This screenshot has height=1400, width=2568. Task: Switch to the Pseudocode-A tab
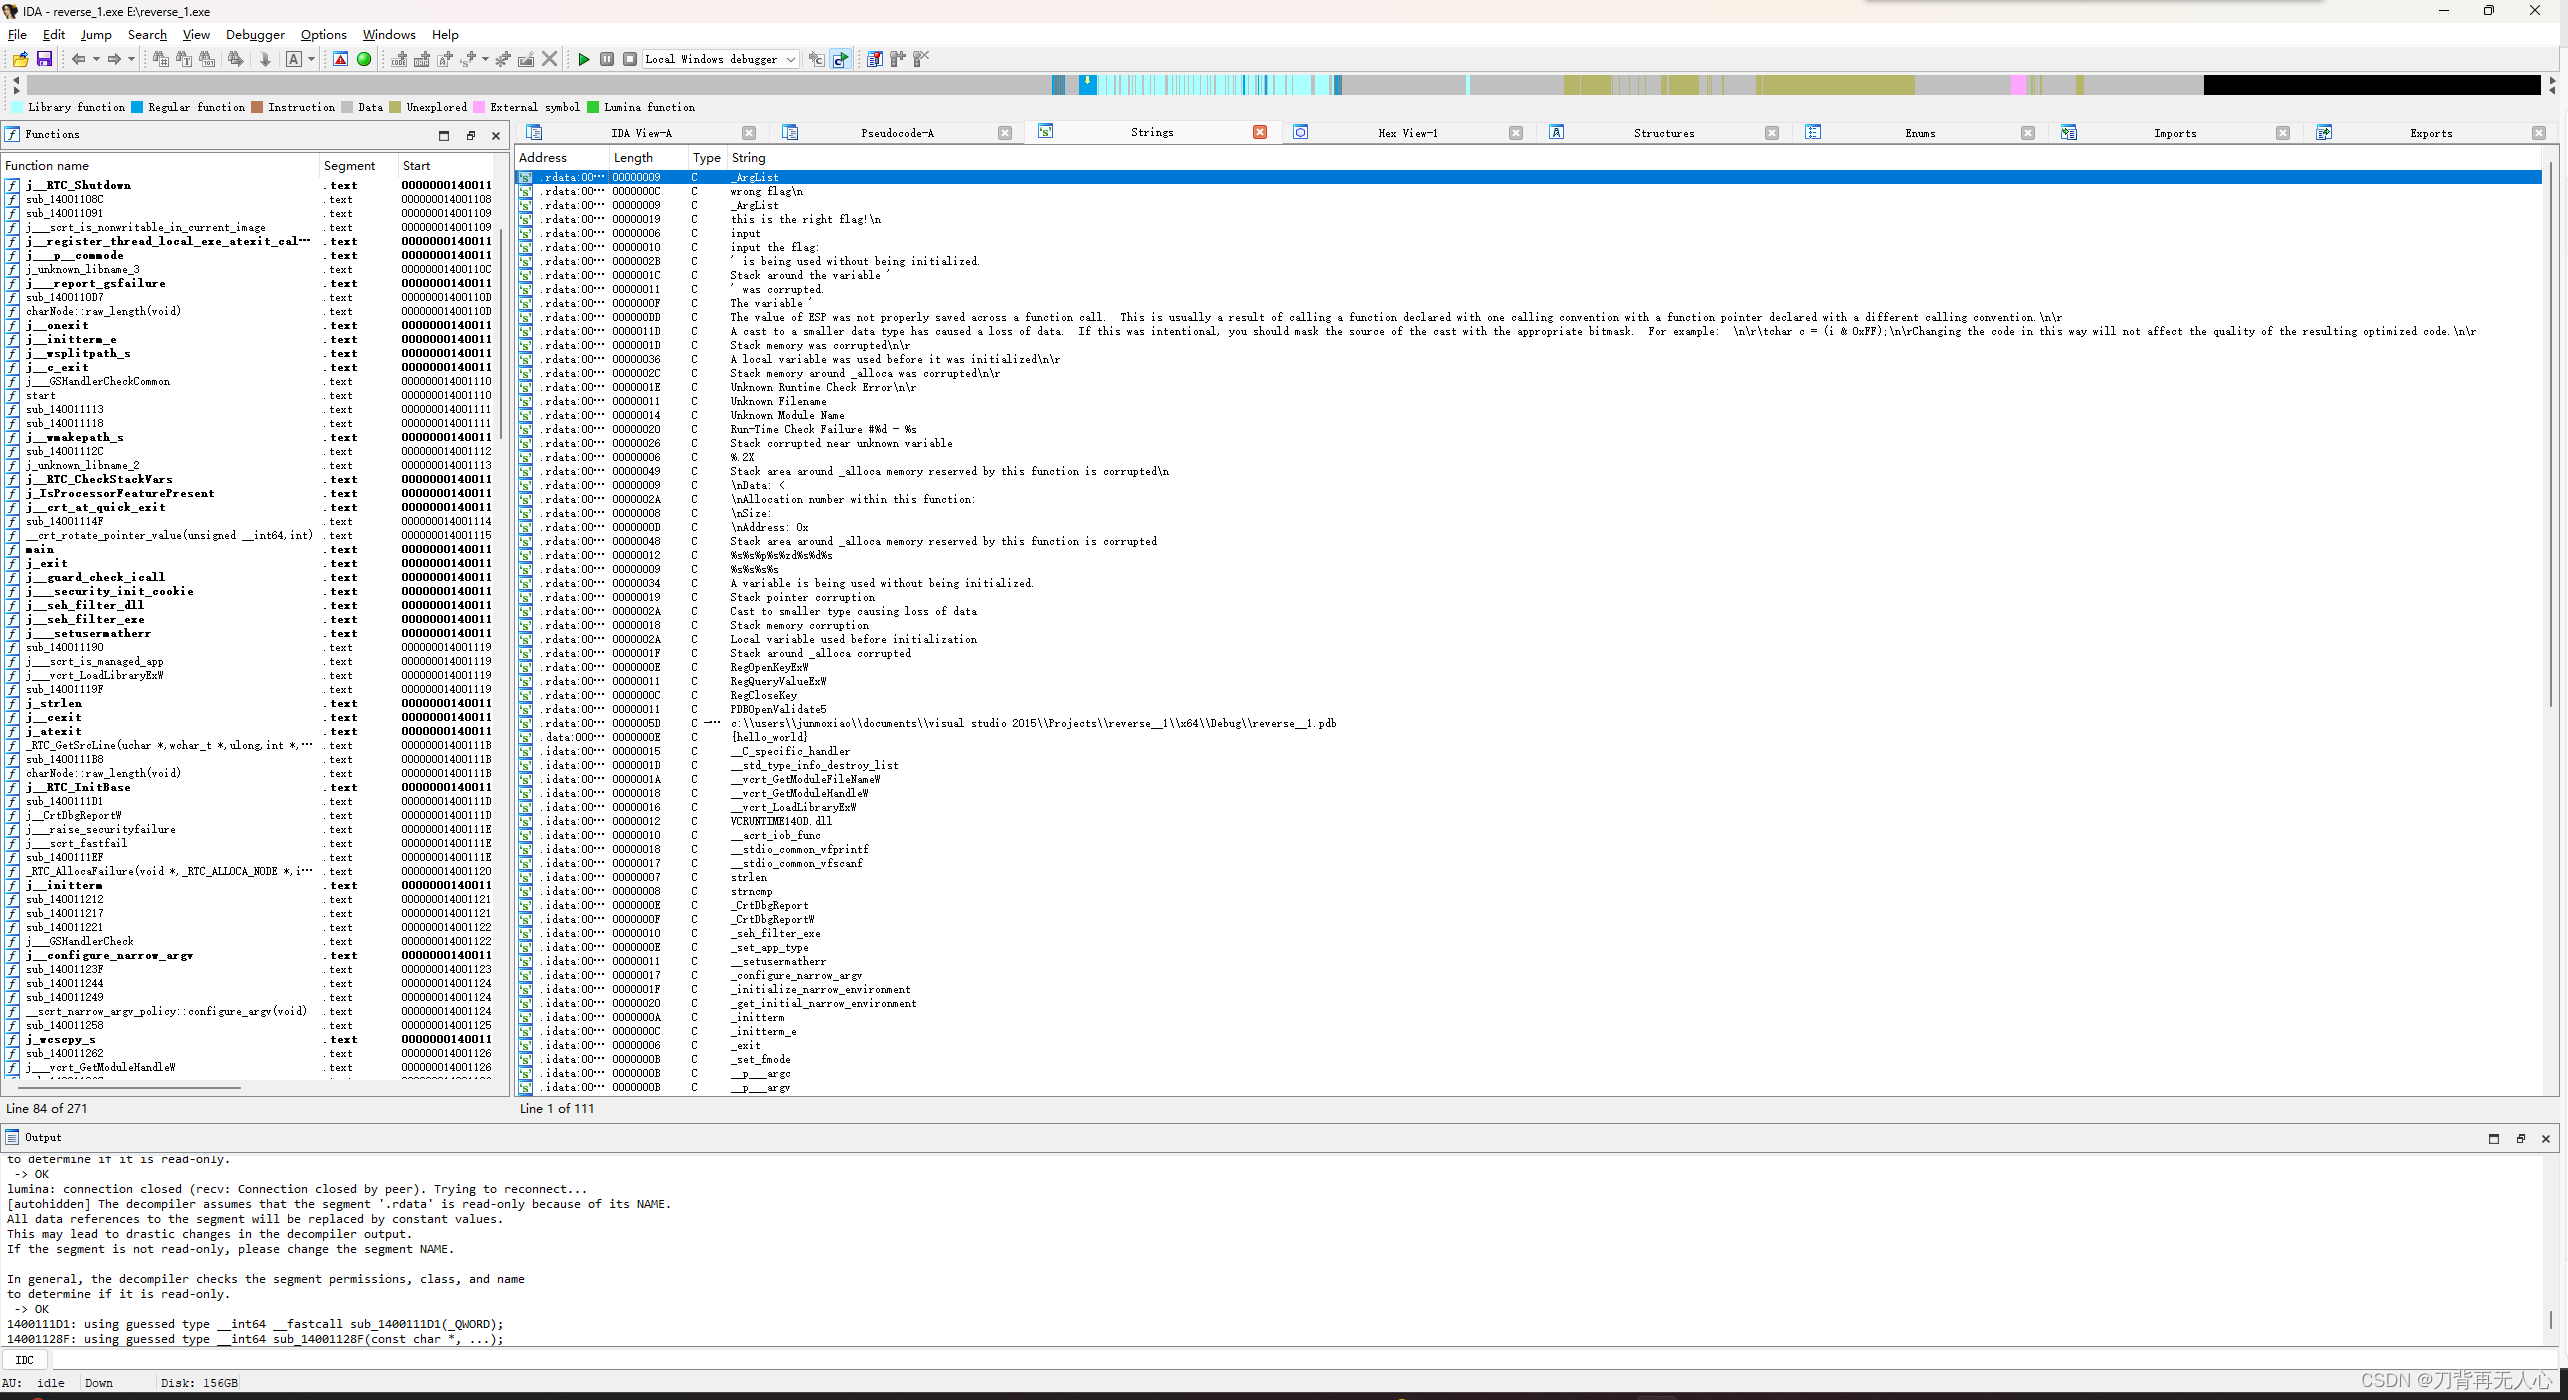coord(897,133)
